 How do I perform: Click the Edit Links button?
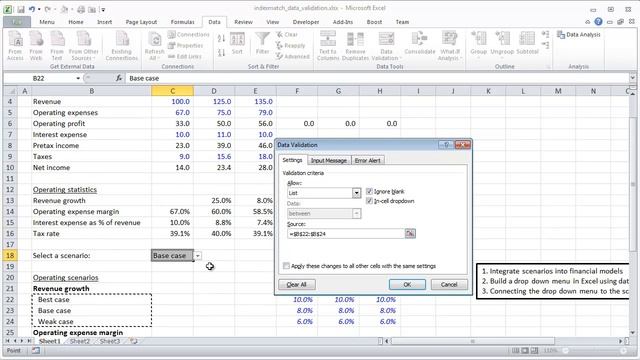[184, 56]
